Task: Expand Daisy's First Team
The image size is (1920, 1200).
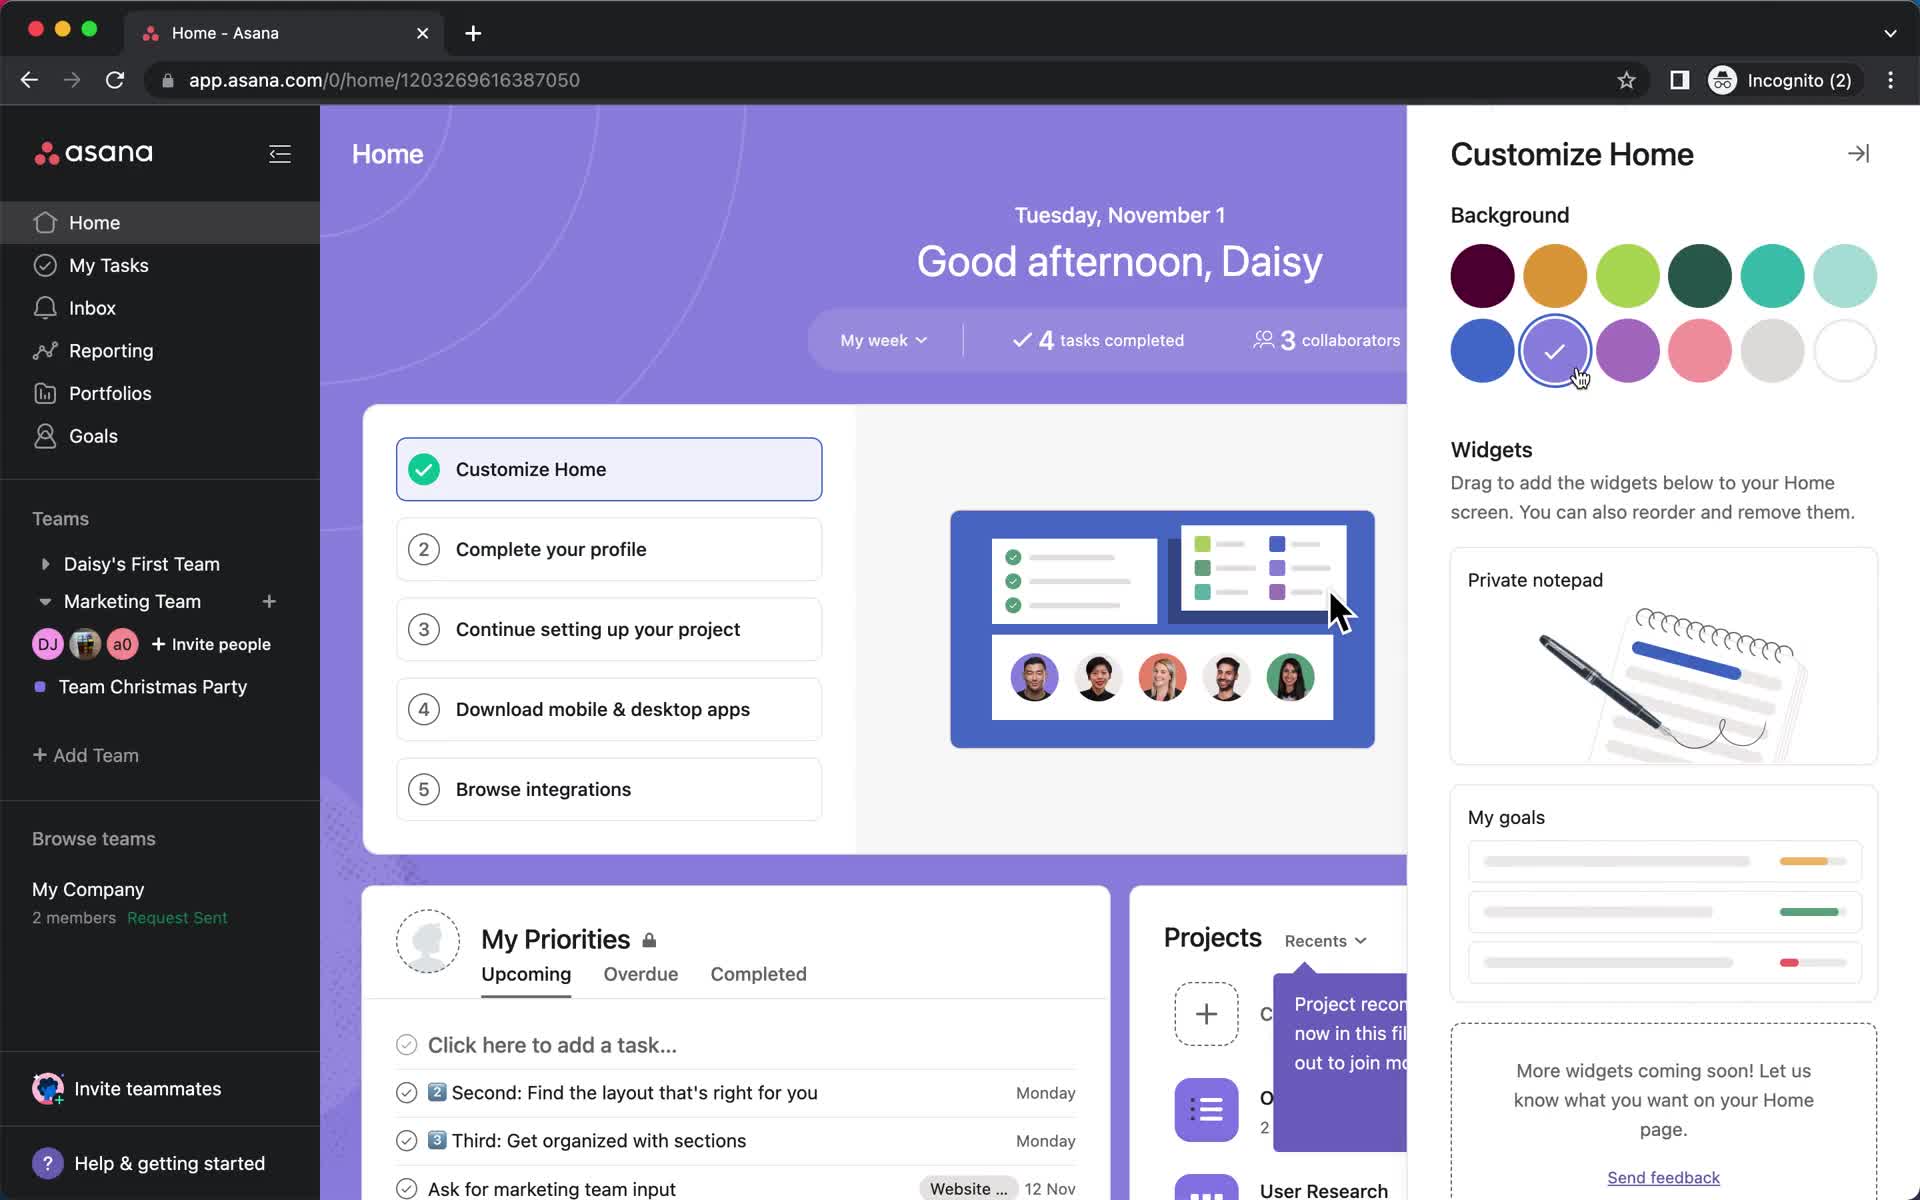Action: 45,564
